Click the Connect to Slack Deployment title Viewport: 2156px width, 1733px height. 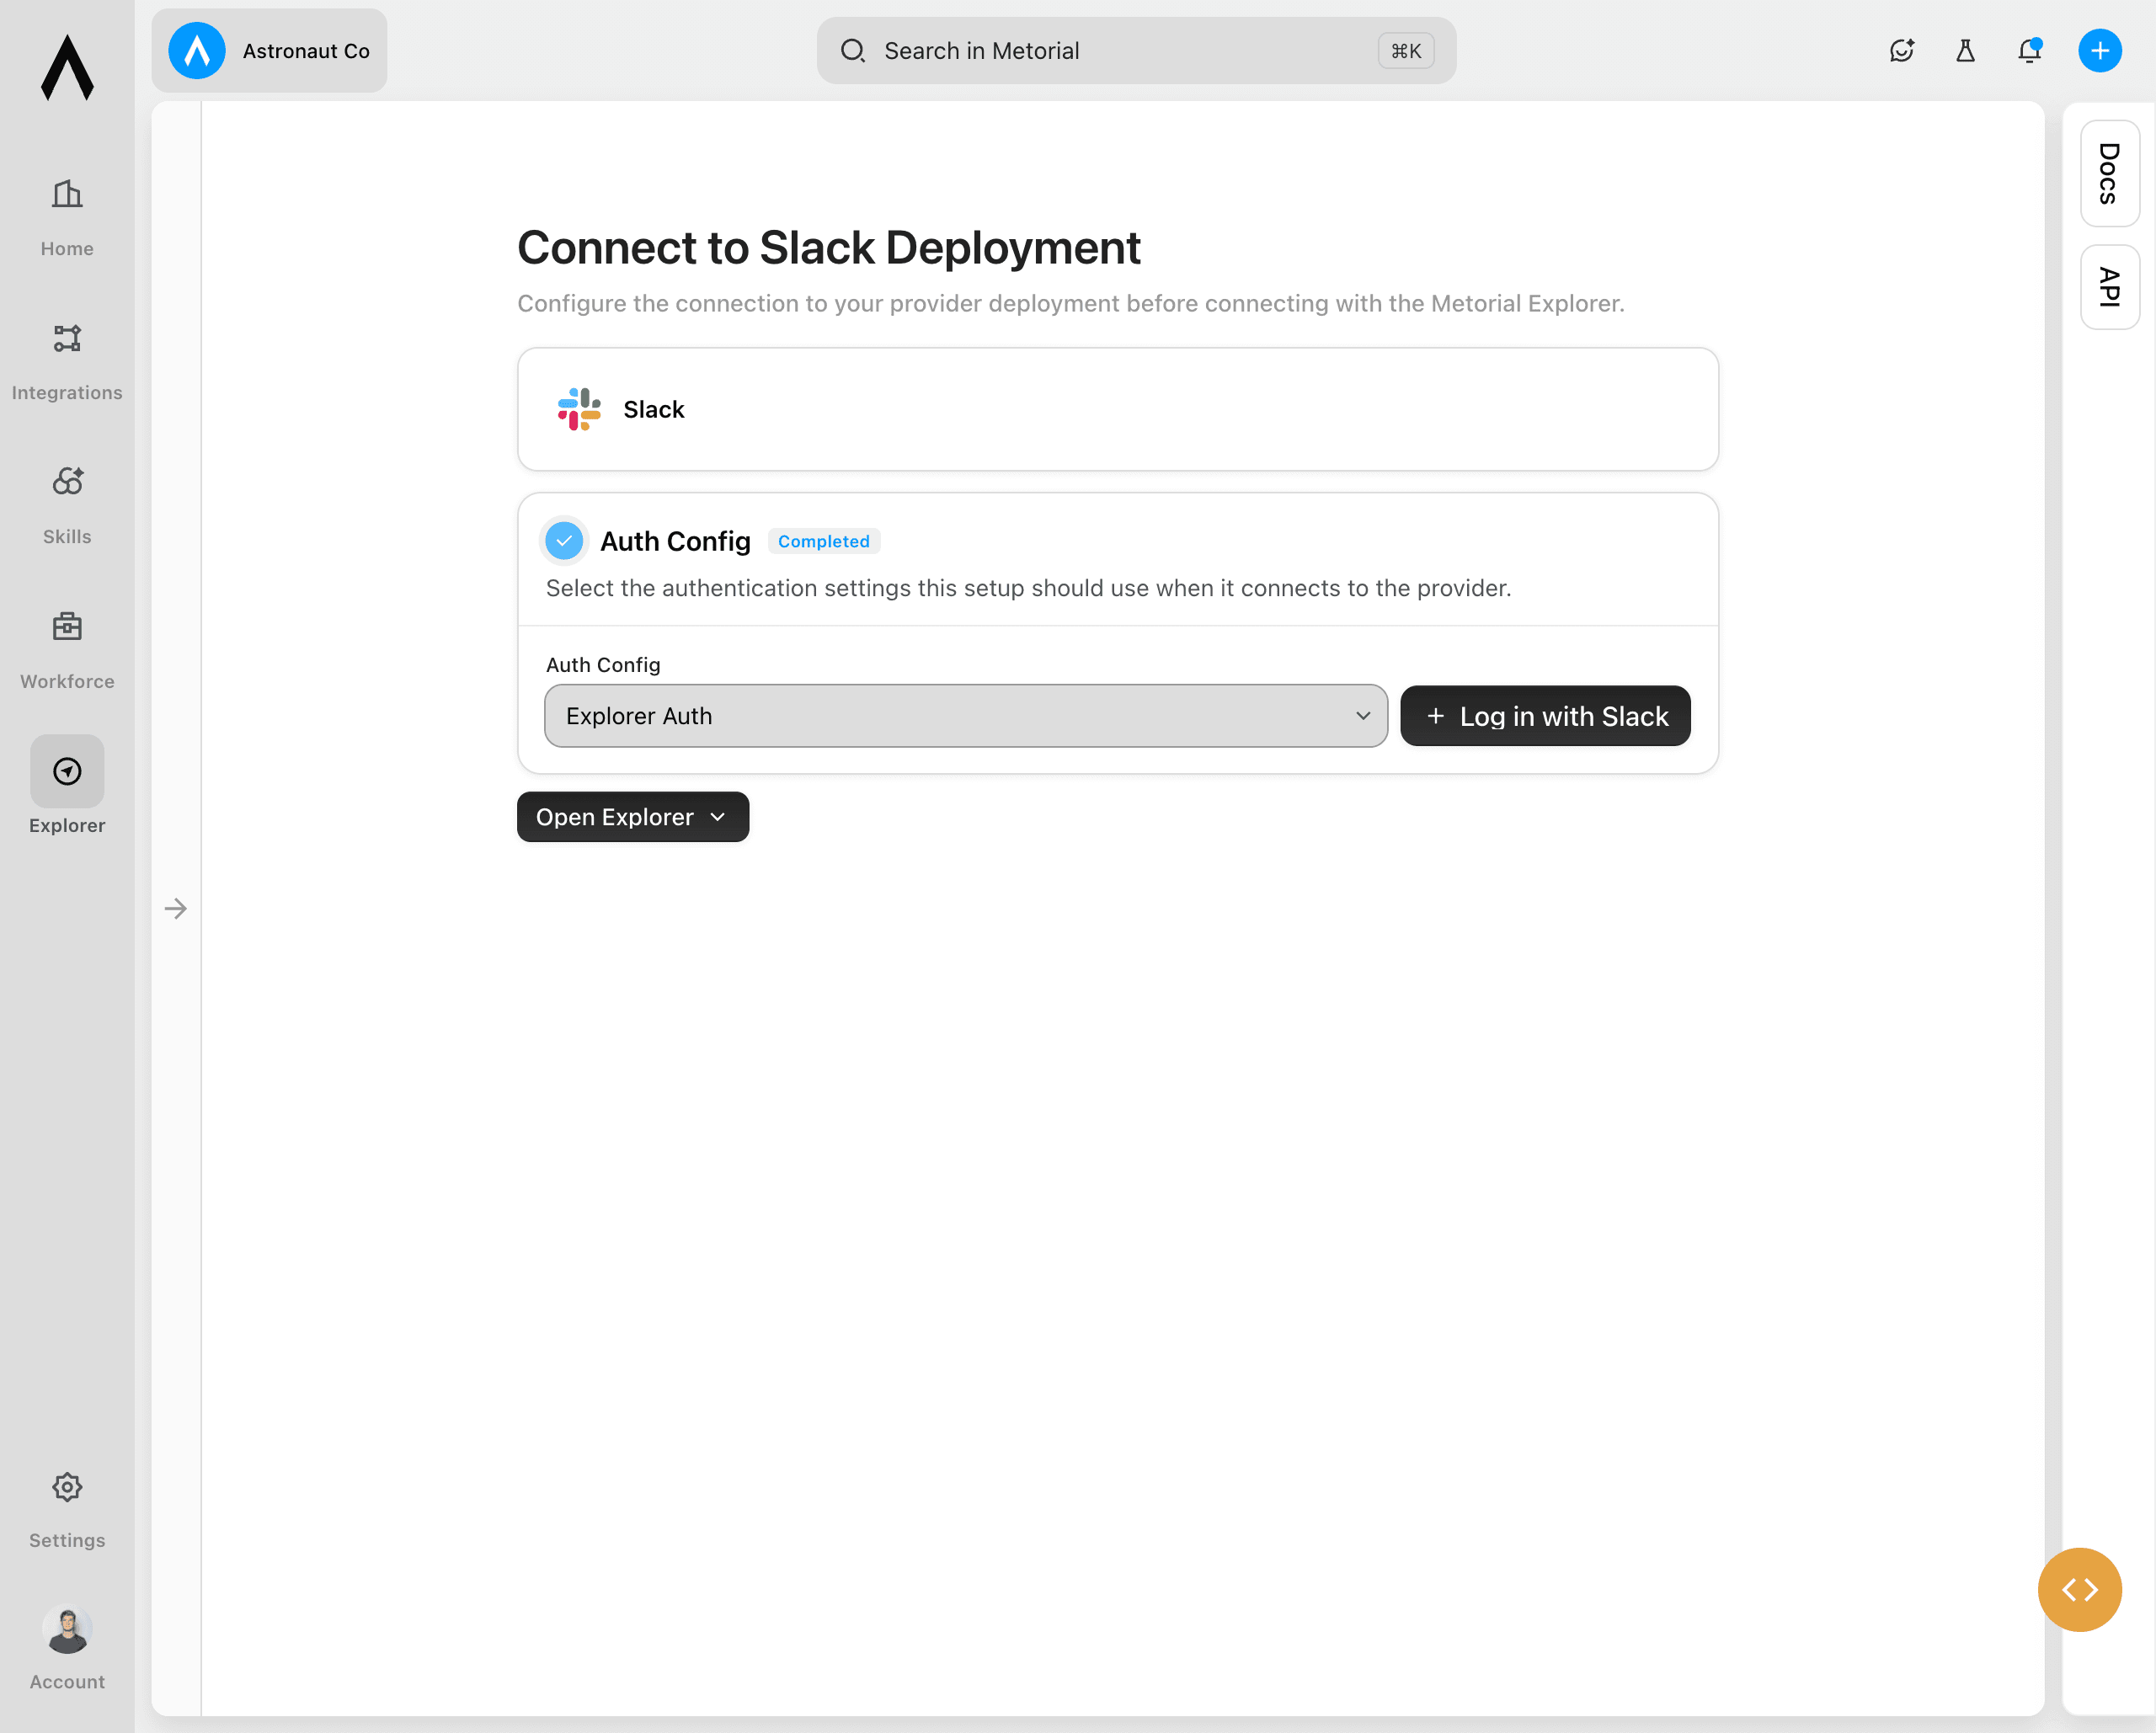coord(828,247)
